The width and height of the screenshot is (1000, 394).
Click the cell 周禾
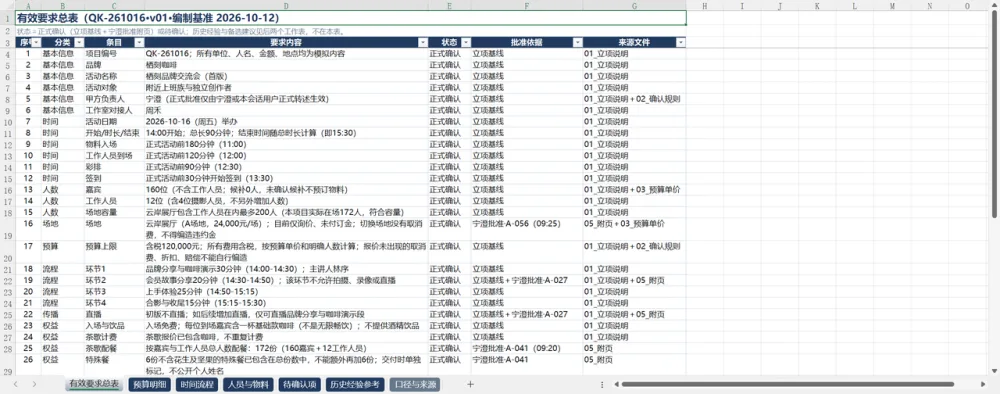pos(286,110)
